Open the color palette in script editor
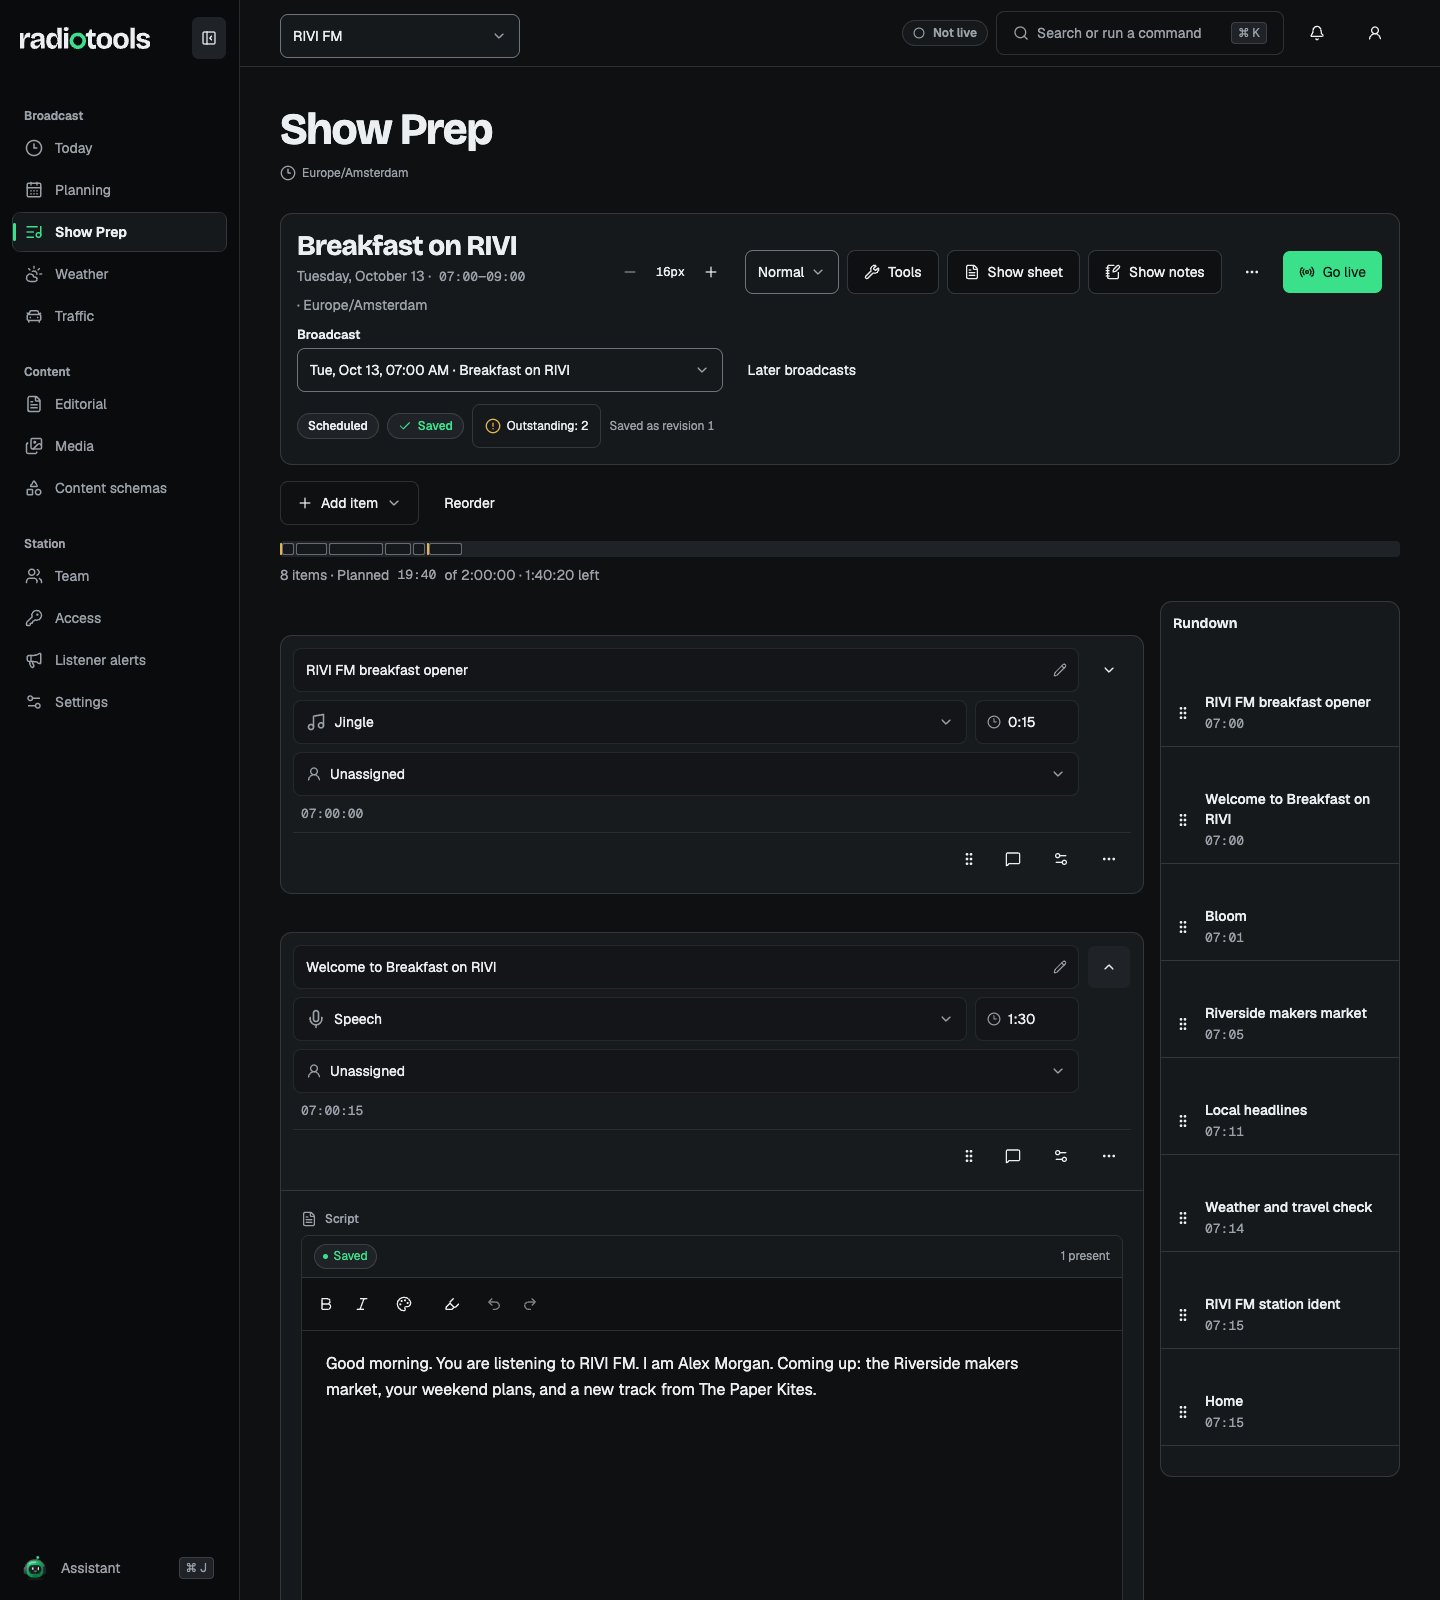Screen dimensions: 1440x1600 point(404,1304)
